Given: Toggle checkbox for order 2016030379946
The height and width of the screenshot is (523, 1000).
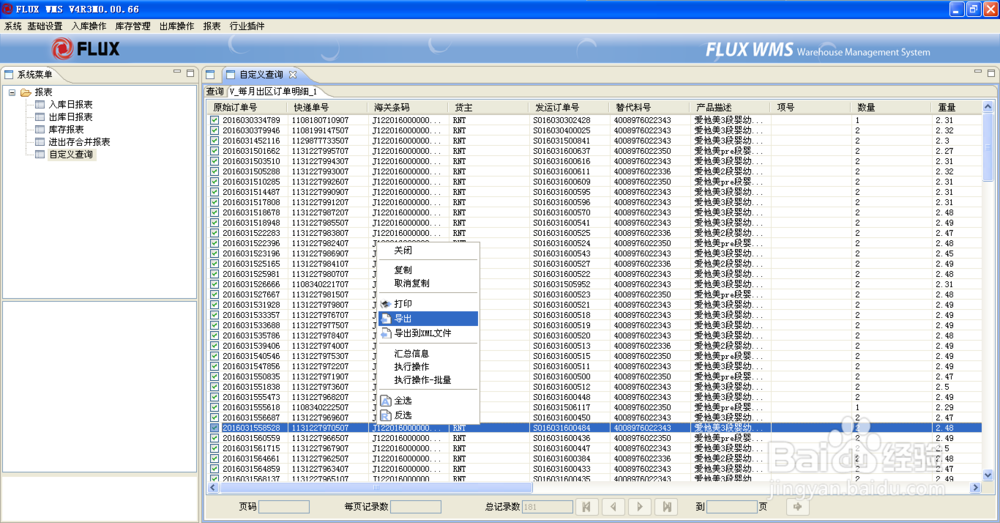Looking at the screenshot, I should point(214,130).
